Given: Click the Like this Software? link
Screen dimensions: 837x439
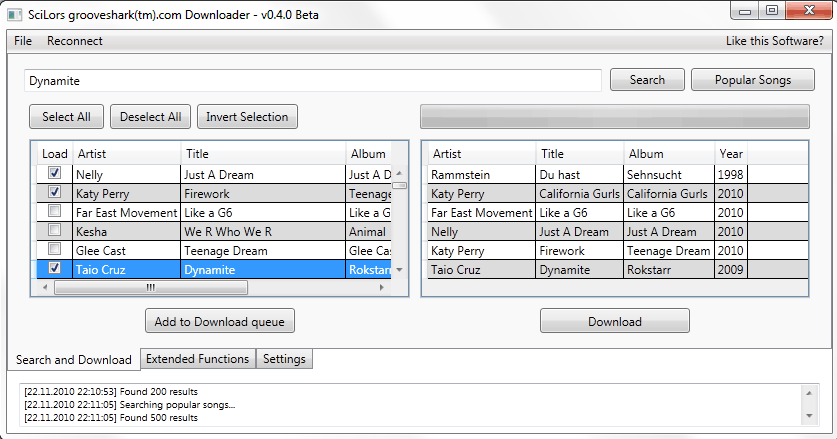Looking at the screenshot, I should (775, 41).
